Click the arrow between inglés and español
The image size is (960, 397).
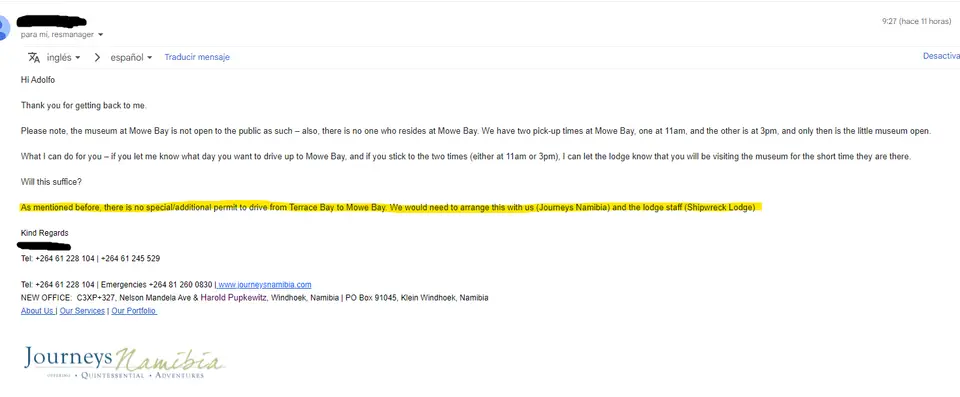tap(97, 58)
